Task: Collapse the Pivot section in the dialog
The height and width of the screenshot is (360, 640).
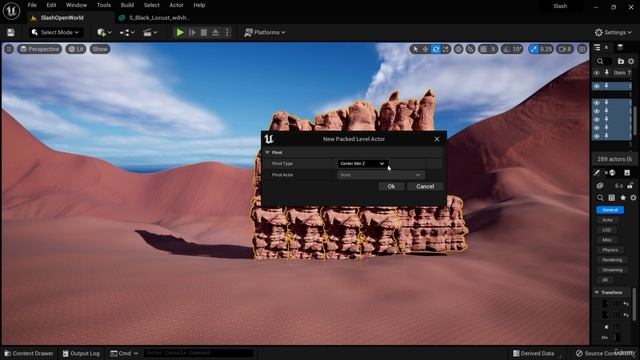Action: pyautogui.click(x=268, y=152)
